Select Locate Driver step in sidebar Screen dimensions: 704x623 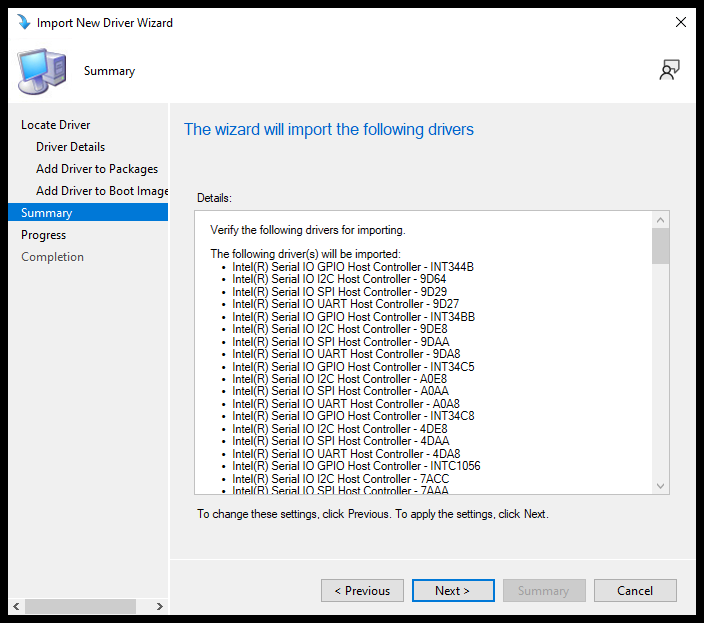pos(56,125)
